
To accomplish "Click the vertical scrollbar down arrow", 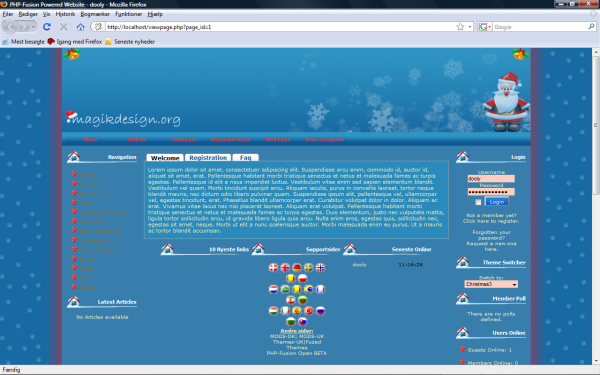I will (x=596, y=360).
